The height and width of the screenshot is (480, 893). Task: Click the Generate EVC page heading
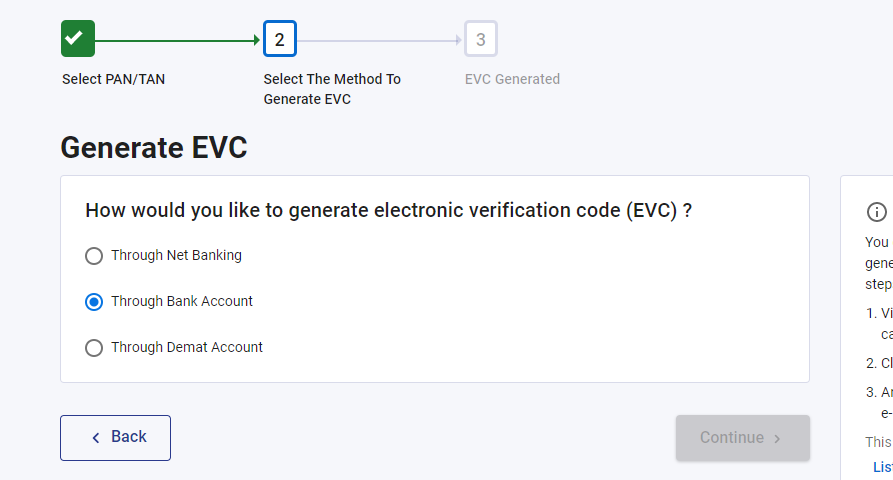point(154,148)
